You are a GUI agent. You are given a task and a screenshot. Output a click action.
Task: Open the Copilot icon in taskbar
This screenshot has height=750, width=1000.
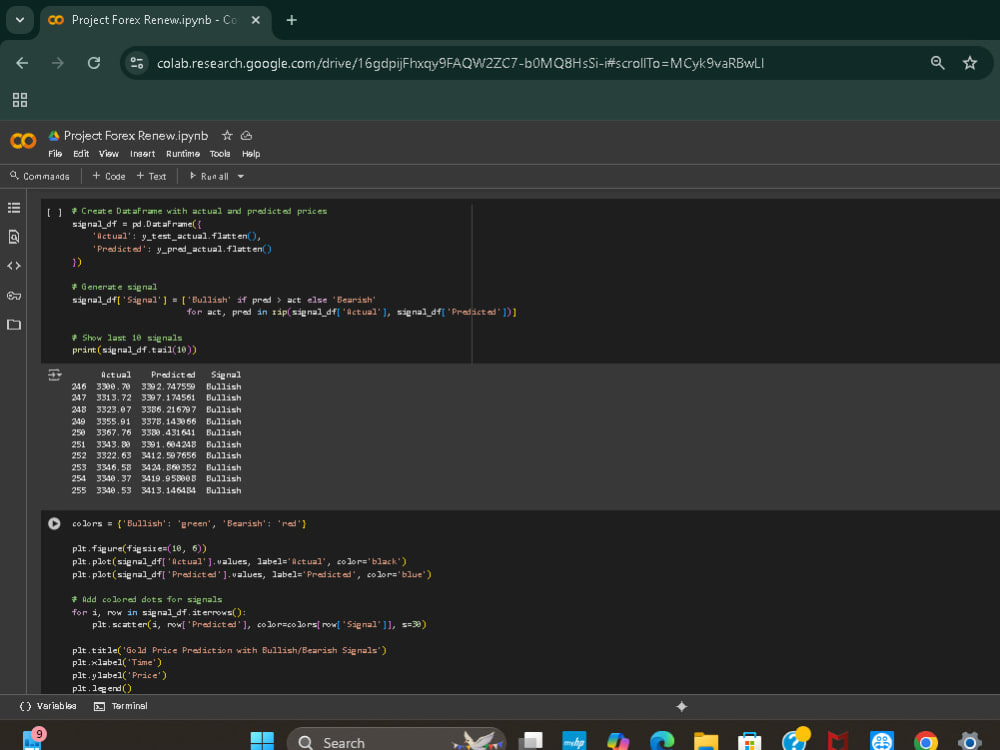tap(618, 742)
